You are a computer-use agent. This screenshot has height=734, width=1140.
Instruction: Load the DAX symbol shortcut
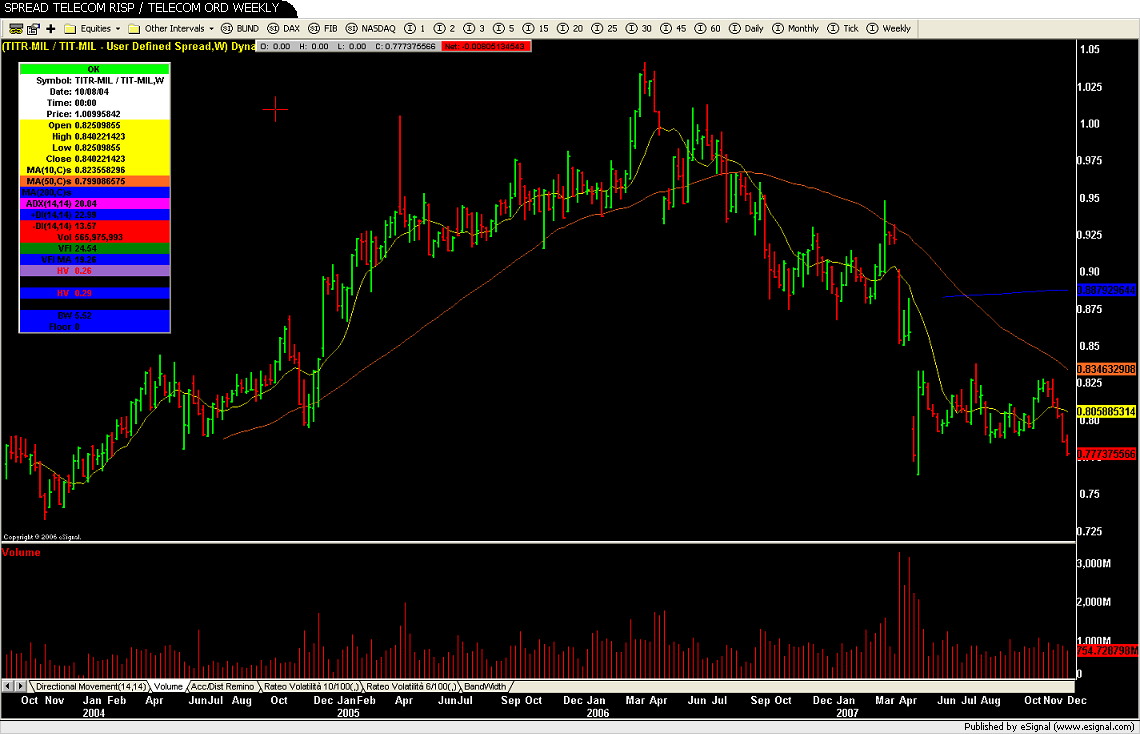click(x=284, y=29)
